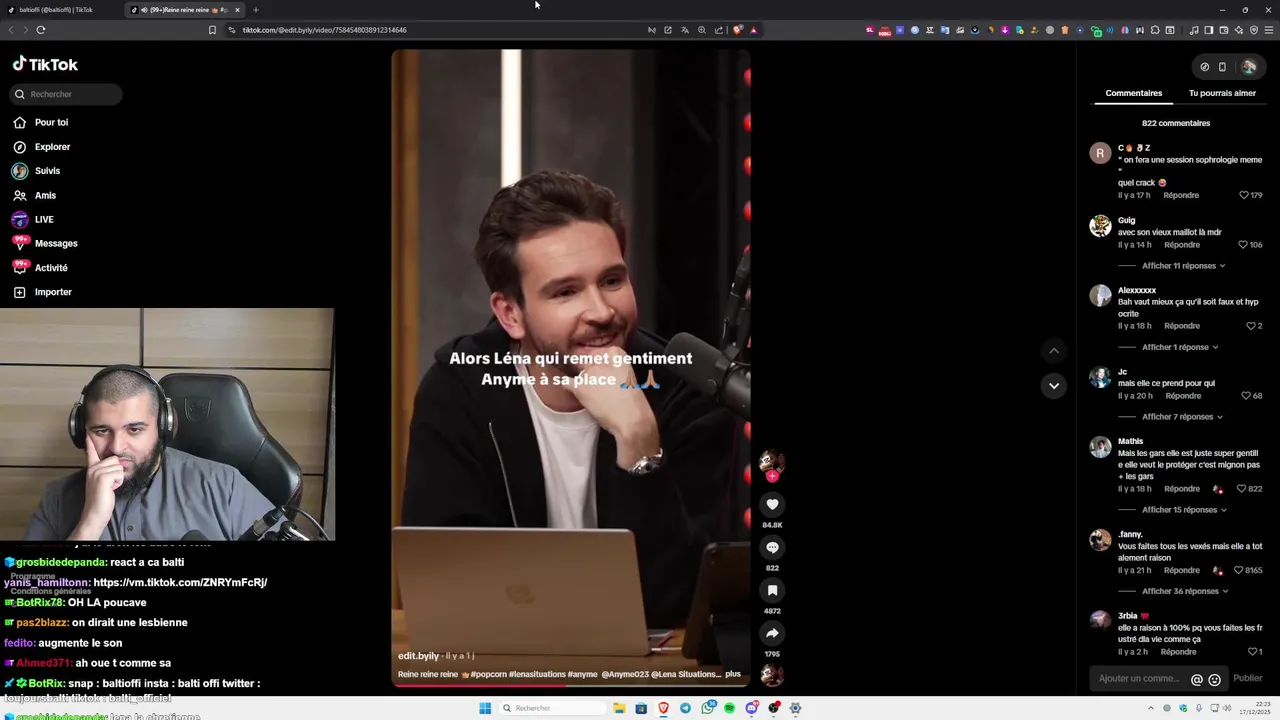Share the video with the arrow icon
Image resolution: width=1280 pixels, height=720 pixels.
(772, 633)
